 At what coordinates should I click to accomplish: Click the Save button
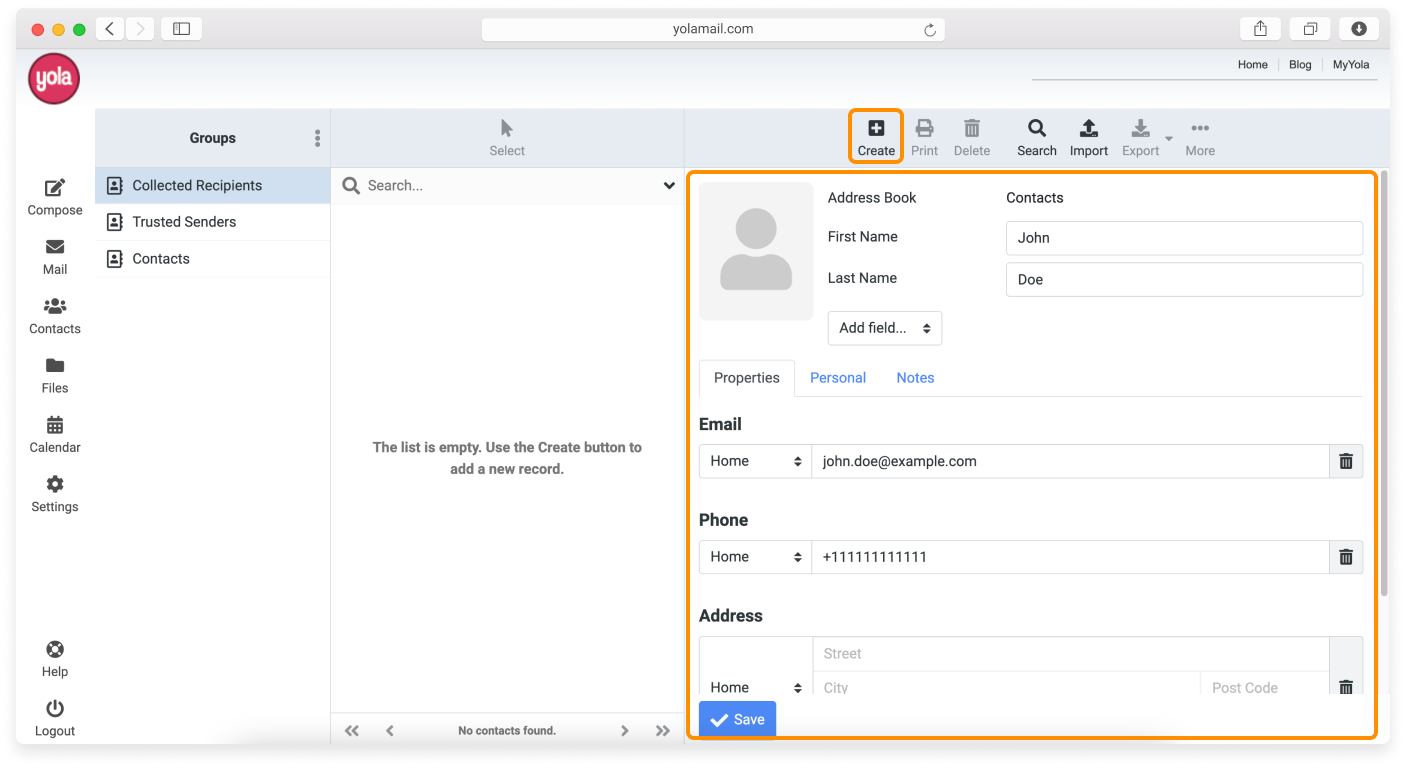737,718
